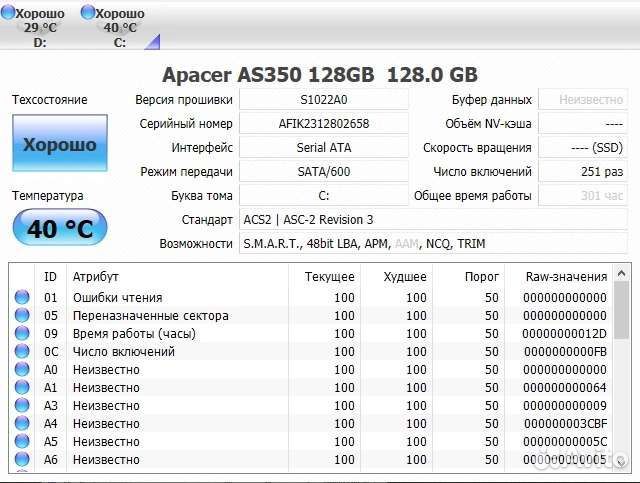Click the SATA/600 transfer mode field
The image size is (640, 483).
(324, 171)
